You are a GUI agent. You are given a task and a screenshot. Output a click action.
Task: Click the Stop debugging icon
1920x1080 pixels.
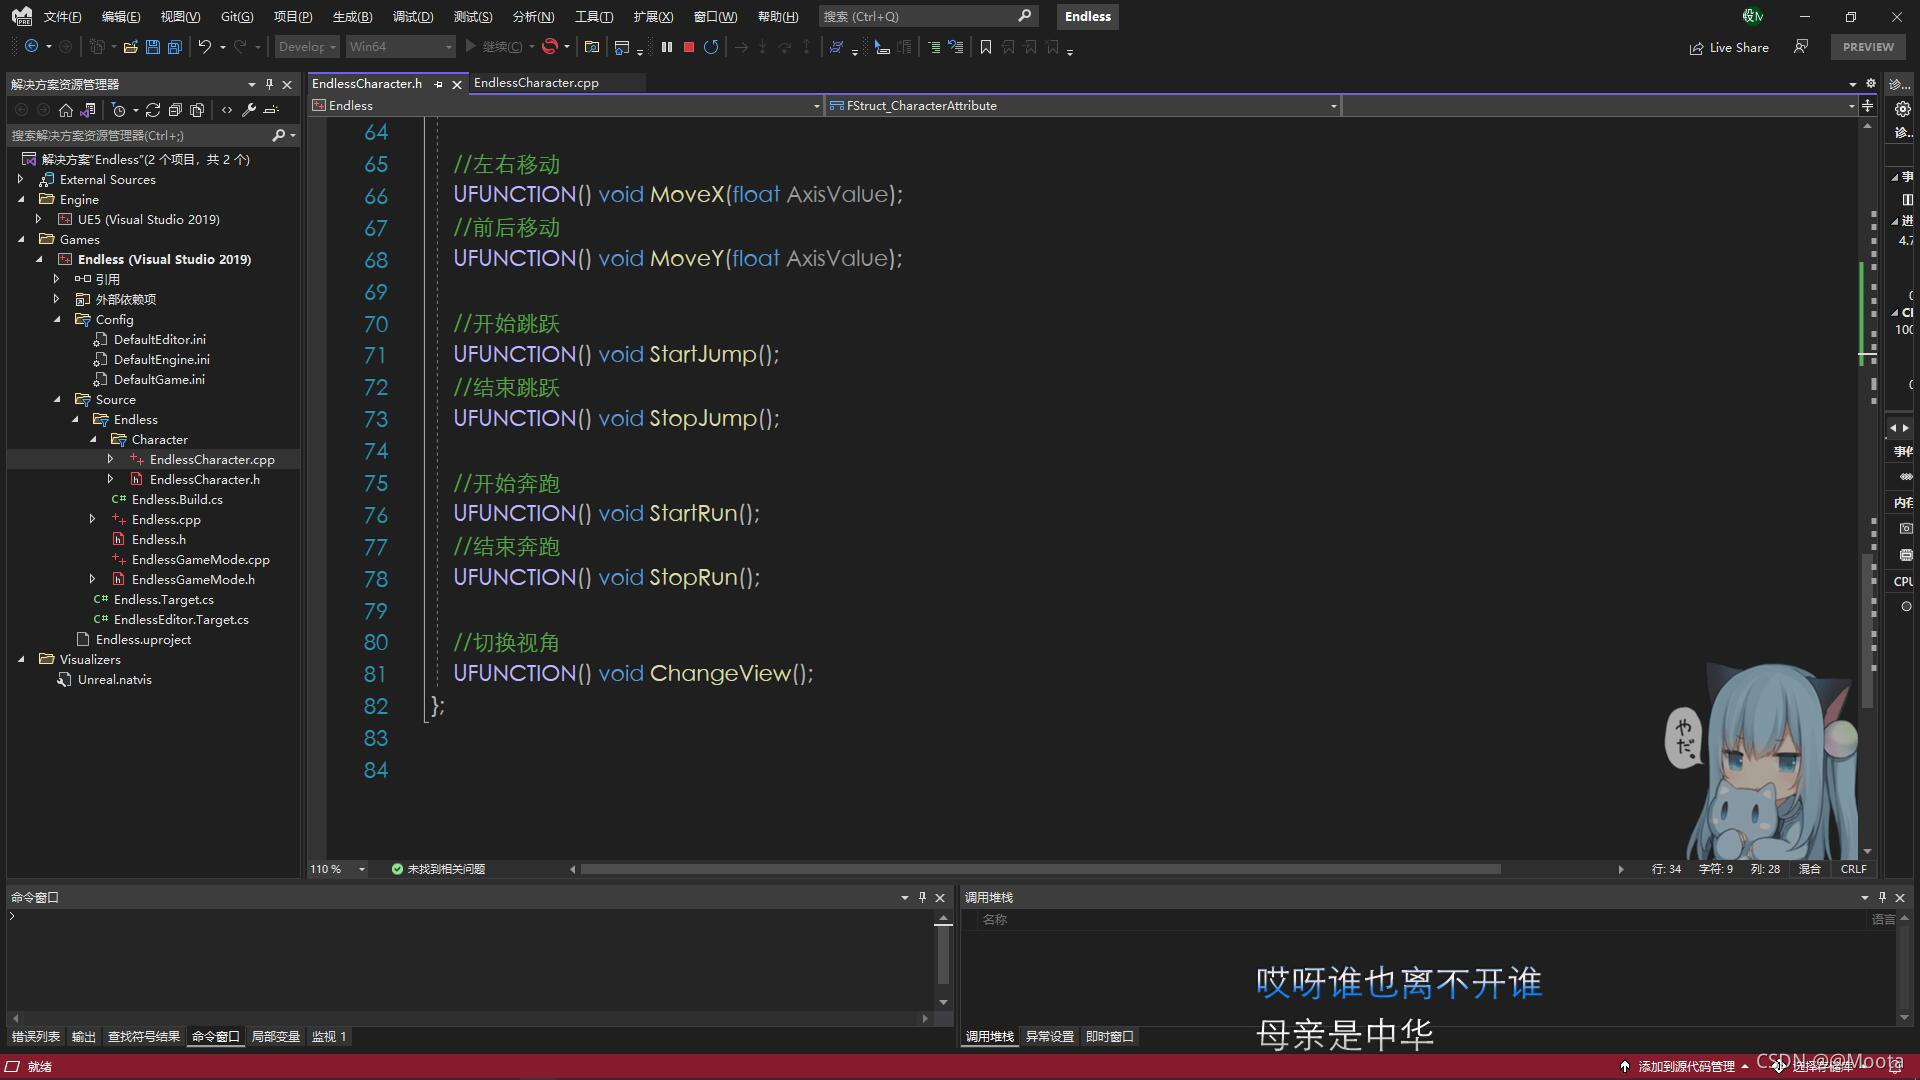687,47
